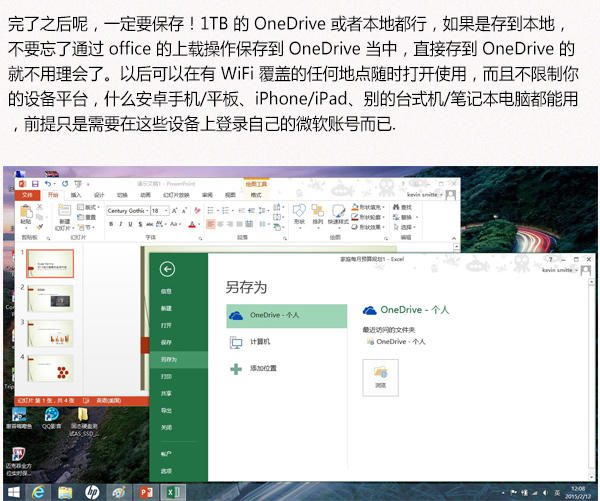Click the Undo arrow in PowerPoint's quick access toolbar
Viewport: 600px width, 501px height.
point(47,184)
